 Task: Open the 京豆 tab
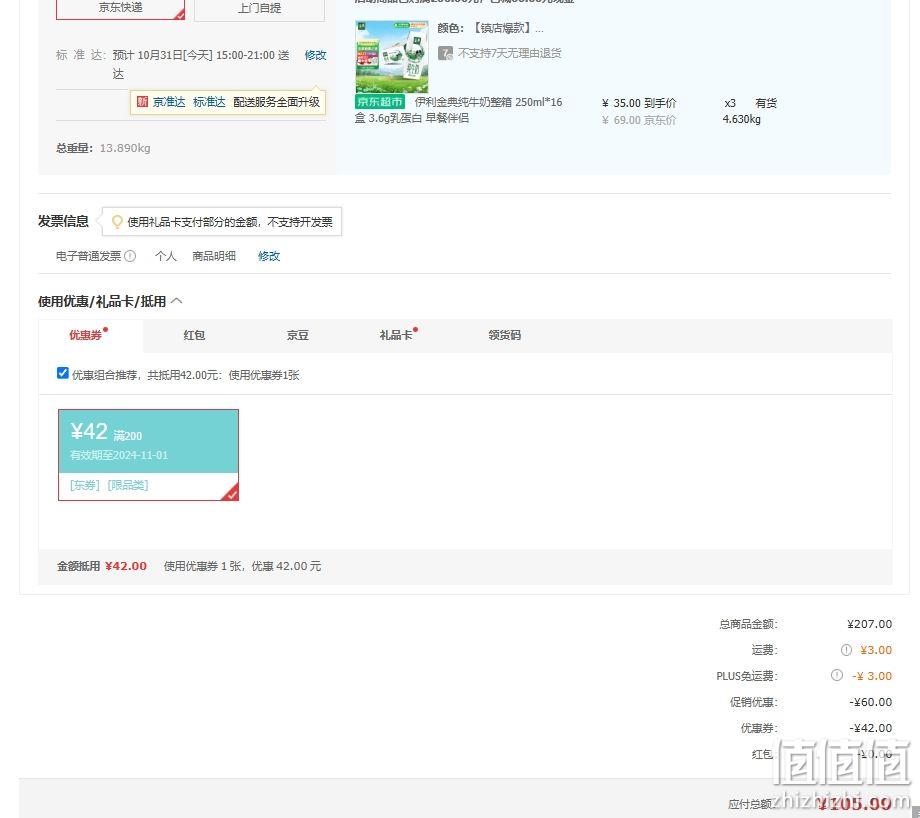297,335
